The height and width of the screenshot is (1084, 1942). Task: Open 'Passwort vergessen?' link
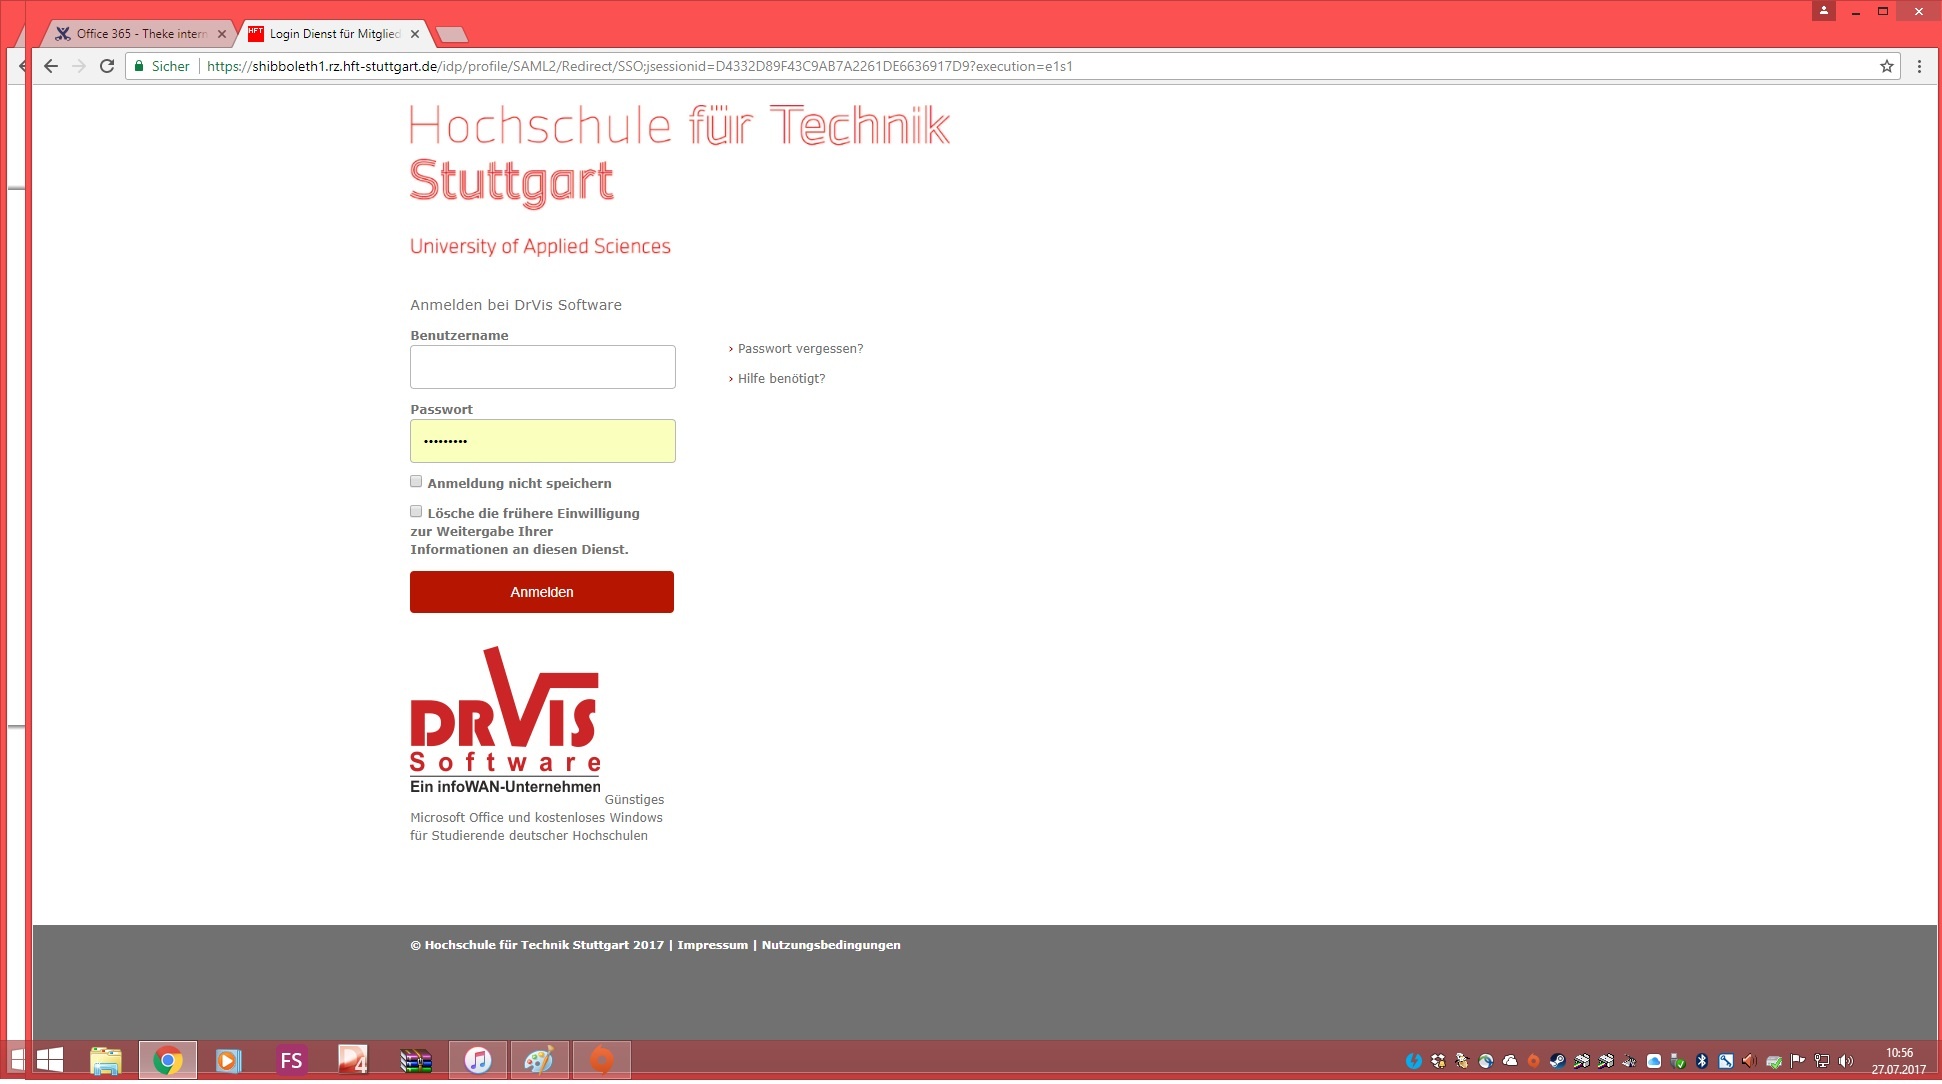click(x=799, y=349)
